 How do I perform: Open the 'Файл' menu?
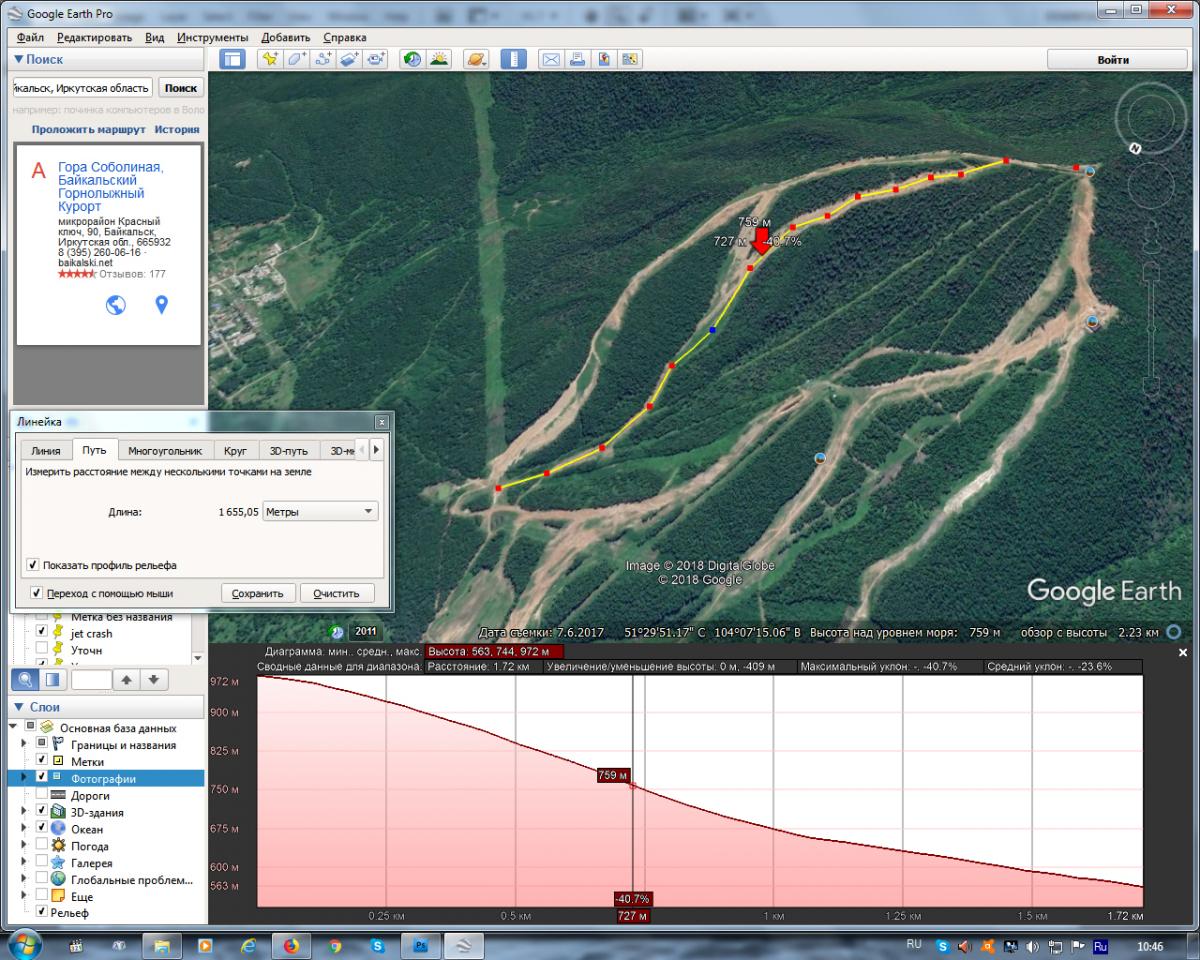click(30, 37)
